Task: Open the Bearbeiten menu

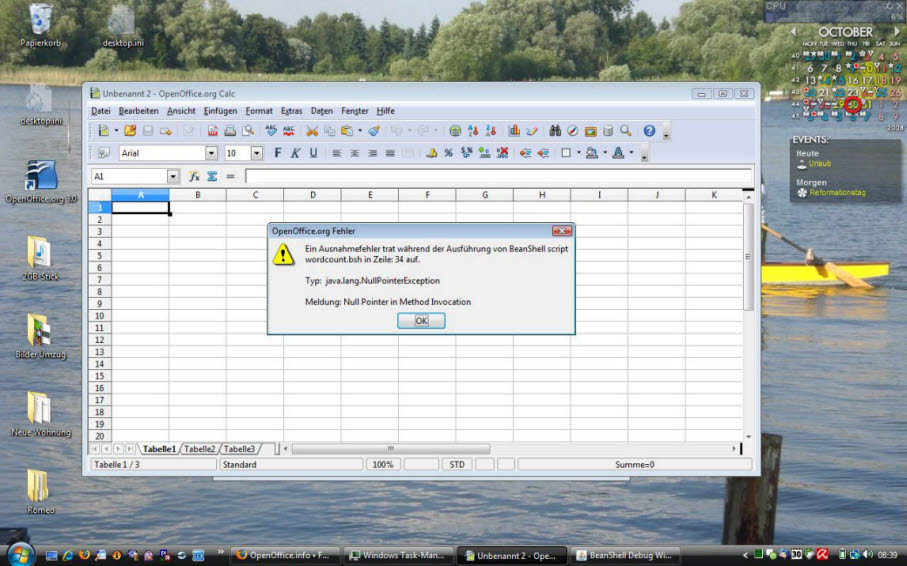Action: pos(138,111)
